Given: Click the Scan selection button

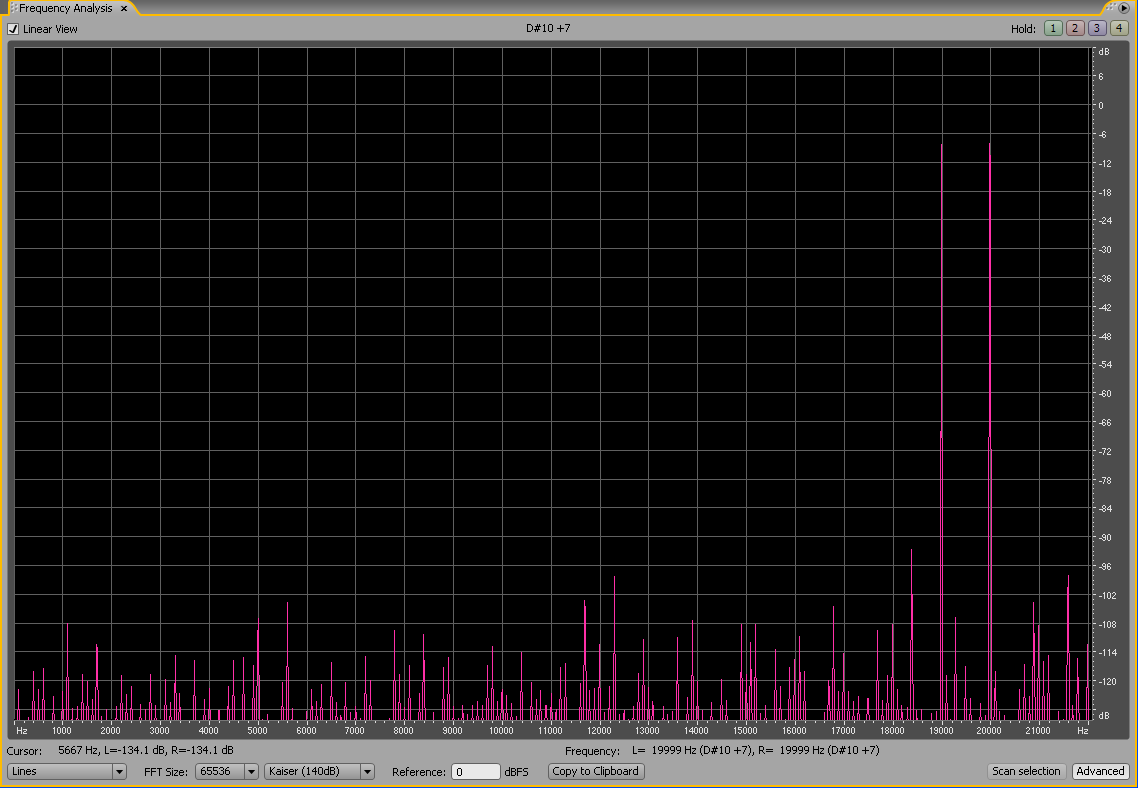Looking at the screenshot, I should (x=1026, y=771).
